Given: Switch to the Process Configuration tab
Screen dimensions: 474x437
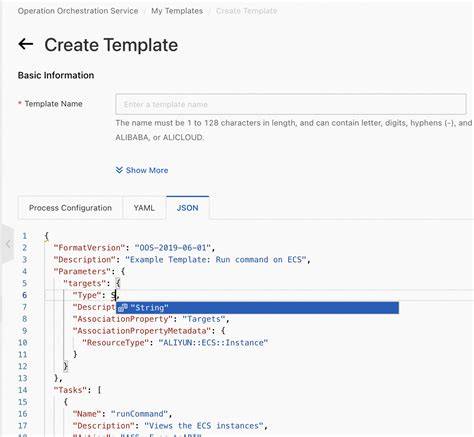Looking at the screenshot, I should [70, 208].
